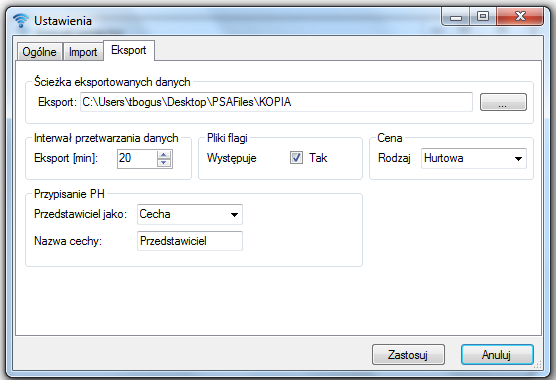This screenshot has width=556, height=380.
Task: Click the Występuje label
Action: (232, 158)
